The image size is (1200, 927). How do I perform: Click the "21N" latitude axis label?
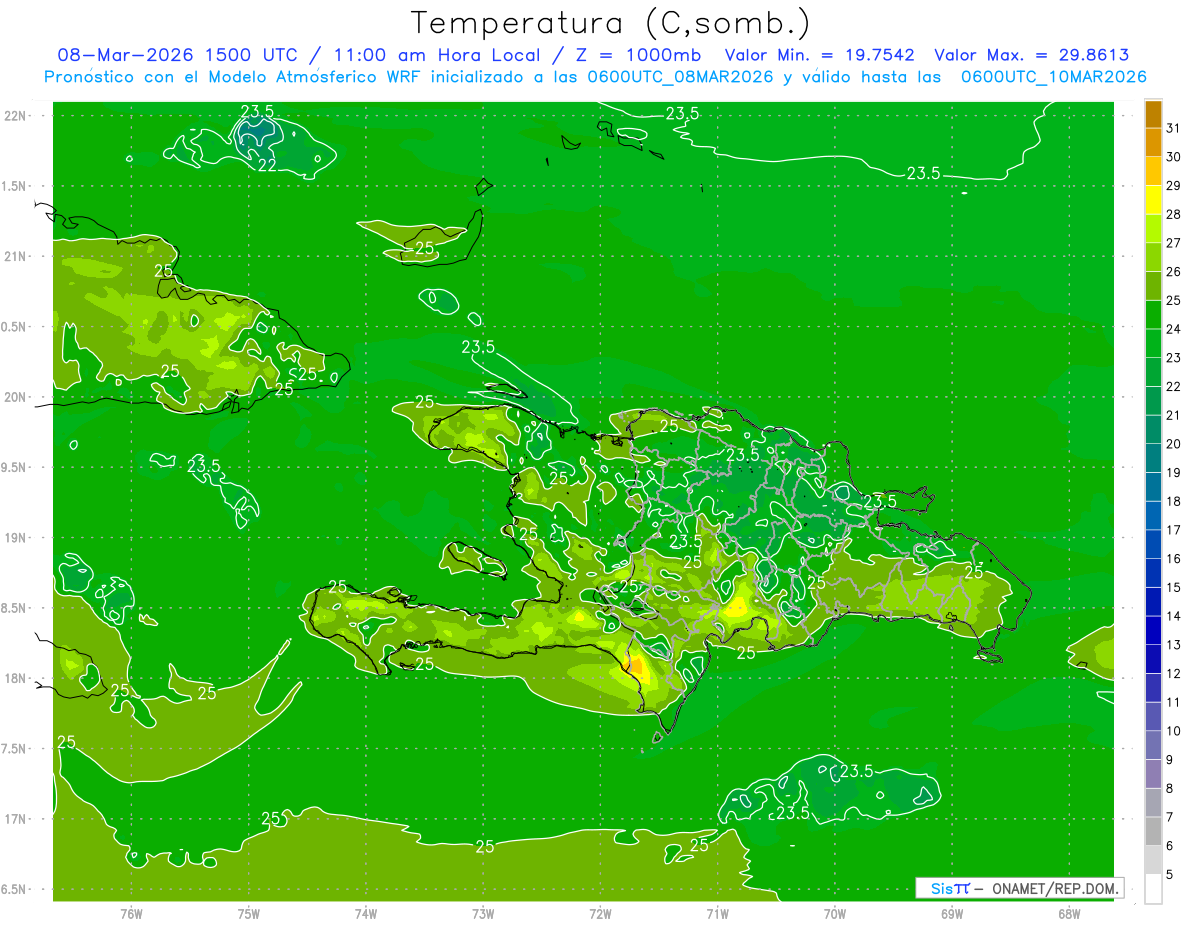(16, 256)
